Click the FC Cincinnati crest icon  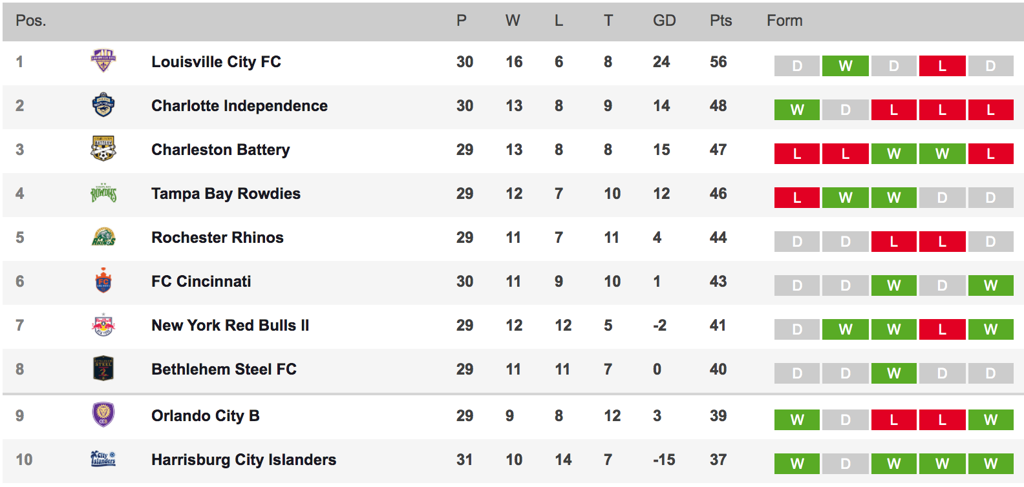coord(103,281)
